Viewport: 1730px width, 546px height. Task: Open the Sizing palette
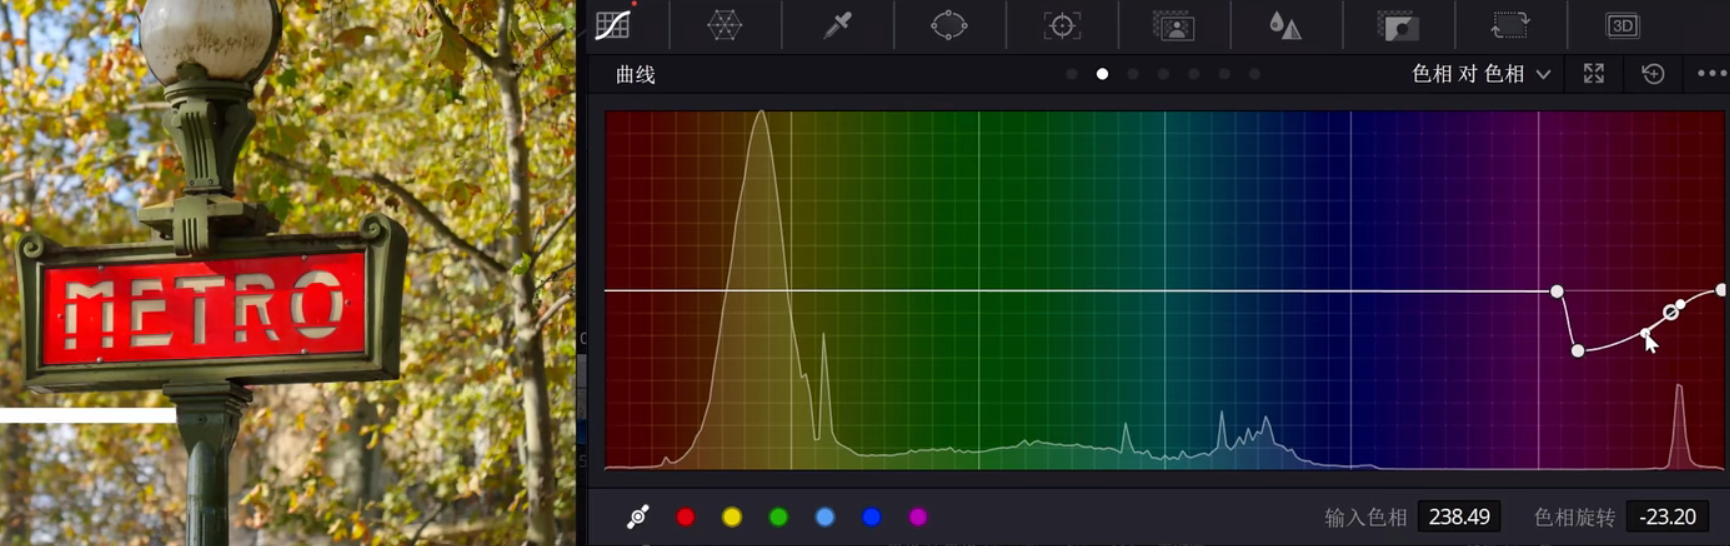point(1510,25)
